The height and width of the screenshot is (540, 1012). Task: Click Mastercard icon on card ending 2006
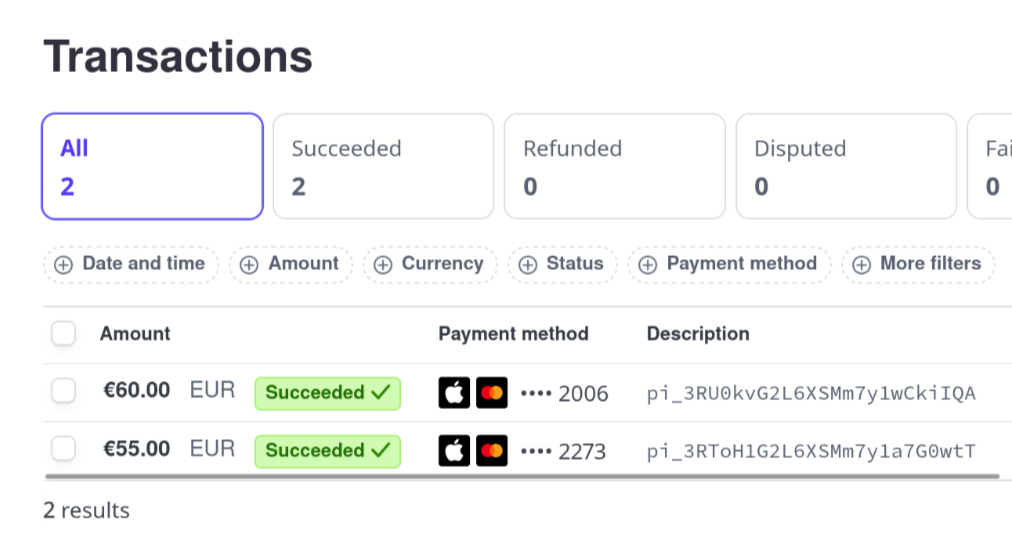pos(492,393)
